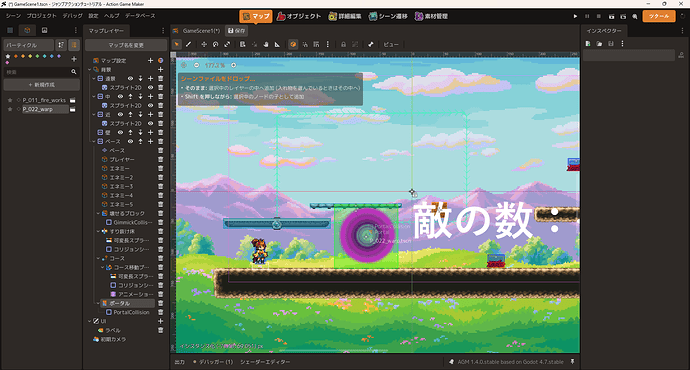Screen dimensions: 690x370
Task: Collapse the 遠景 layer
Action: [x=94, y=78]
